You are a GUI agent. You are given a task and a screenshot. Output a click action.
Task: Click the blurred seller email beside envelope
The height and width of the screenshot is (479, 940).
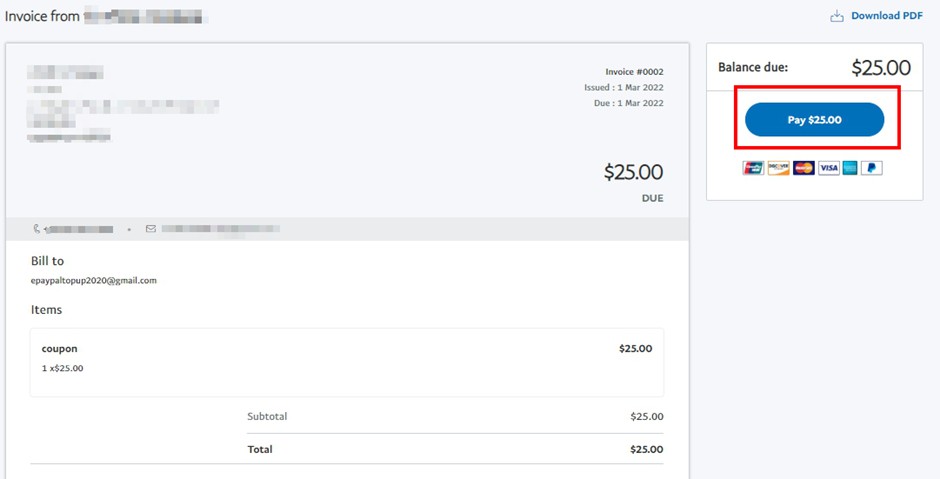pyautogui.click(x=221, y=228)
